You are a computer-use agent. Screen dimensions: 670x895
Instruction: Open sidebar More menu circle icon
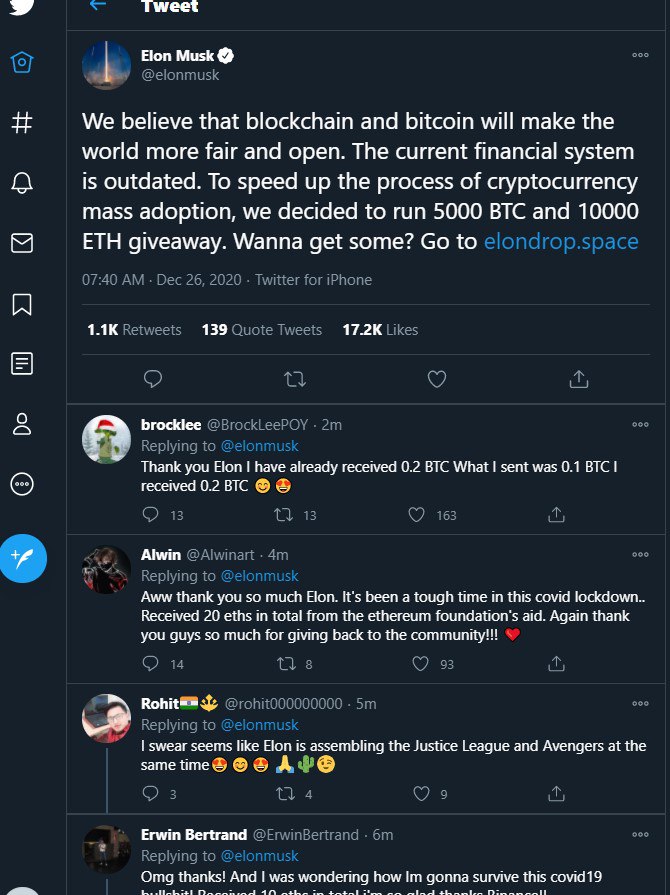[22, 484]
